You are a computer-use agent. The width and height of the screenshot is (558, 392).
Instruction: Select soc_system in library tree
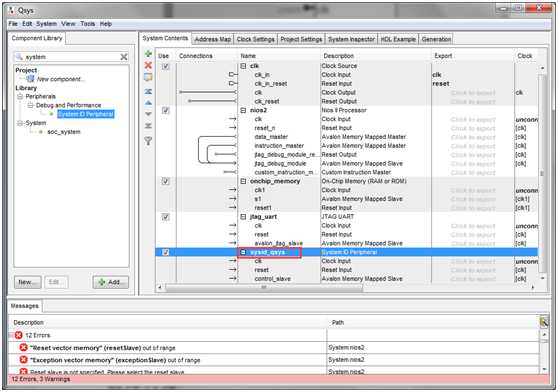point(64,132)
